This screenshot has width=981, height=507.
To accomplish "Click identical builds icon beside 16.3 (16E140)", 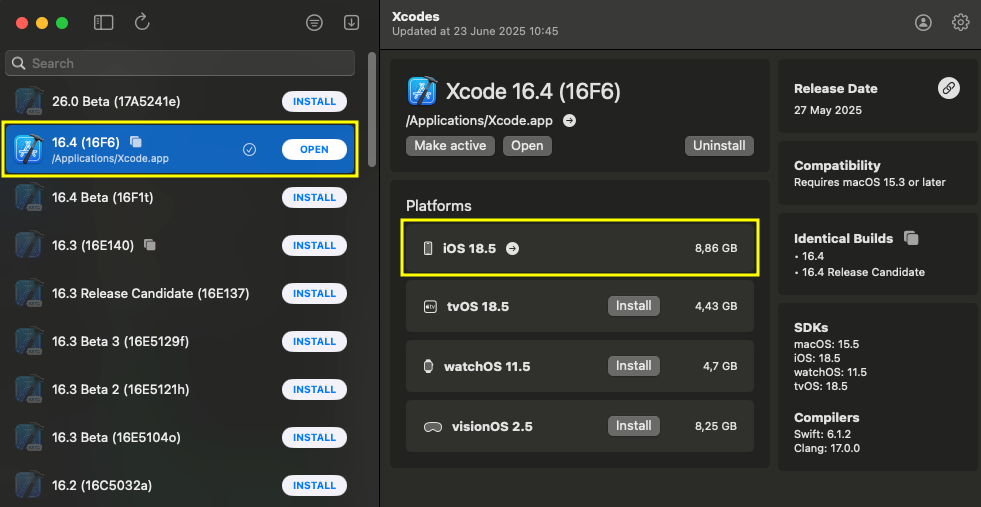I will pyautogui.click(x=150, y=245).
